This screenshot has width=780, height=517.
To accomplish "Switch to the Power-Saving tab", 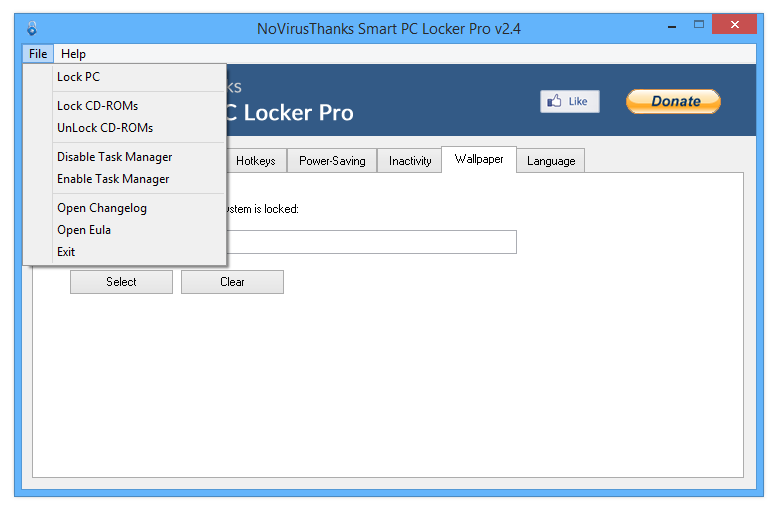I will [332, 161].
